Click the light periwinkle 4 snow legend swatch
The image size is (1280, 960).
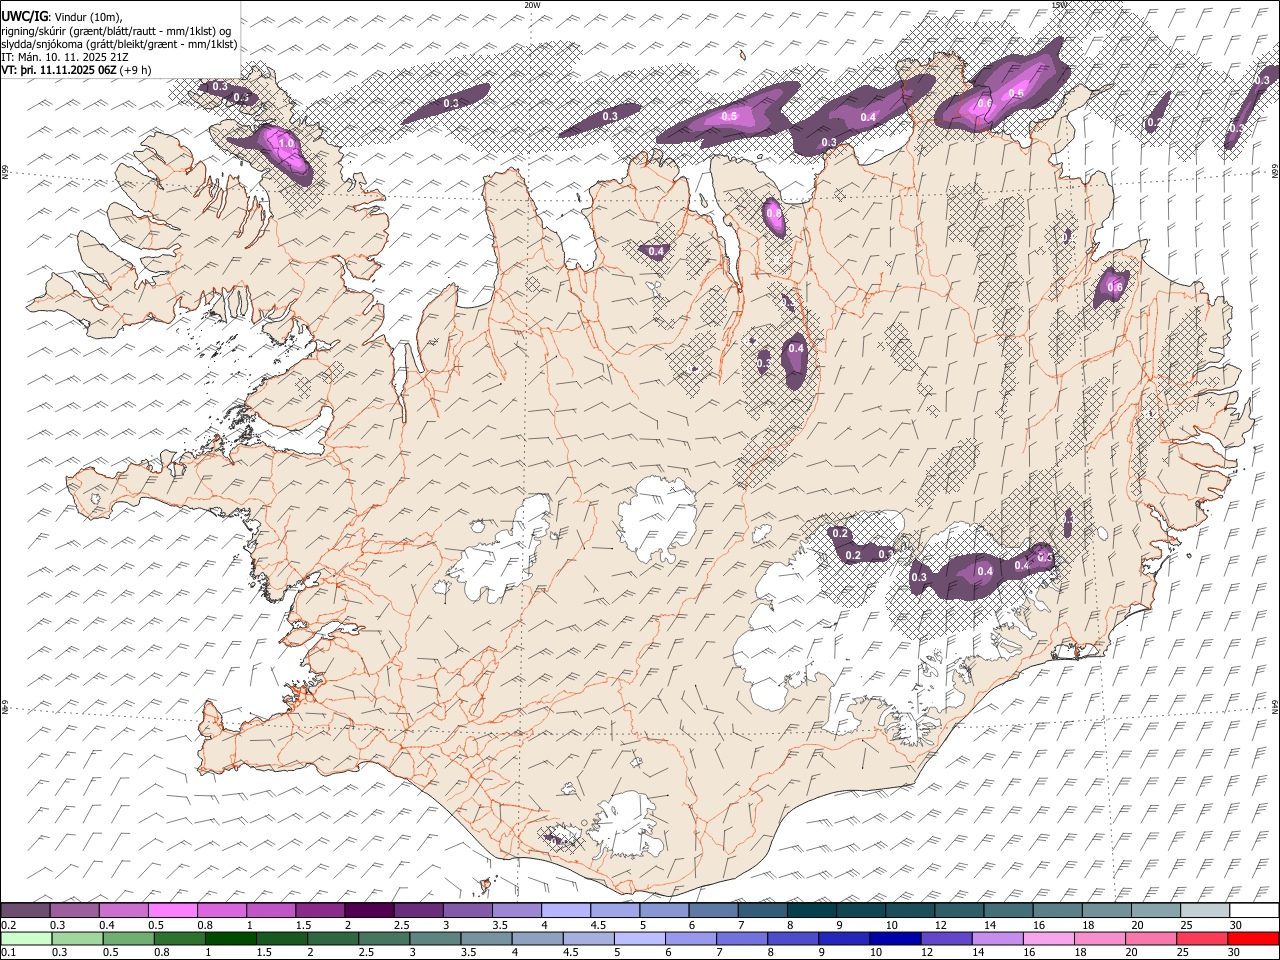click(x=566, y=910)
